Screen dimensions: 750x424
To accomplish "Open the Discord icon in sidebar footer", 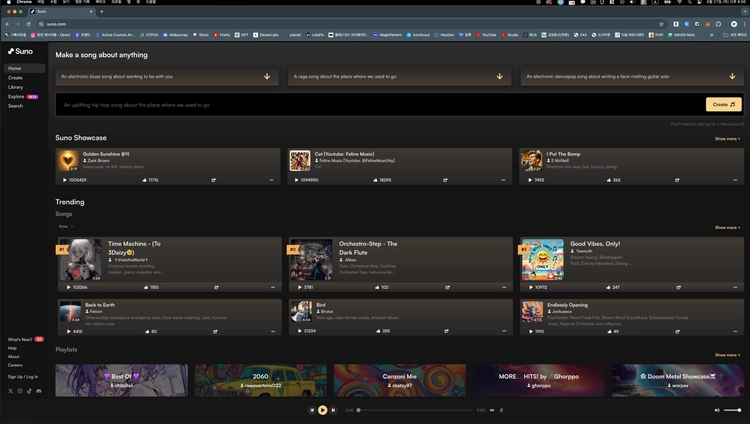I will pos(39,391).
